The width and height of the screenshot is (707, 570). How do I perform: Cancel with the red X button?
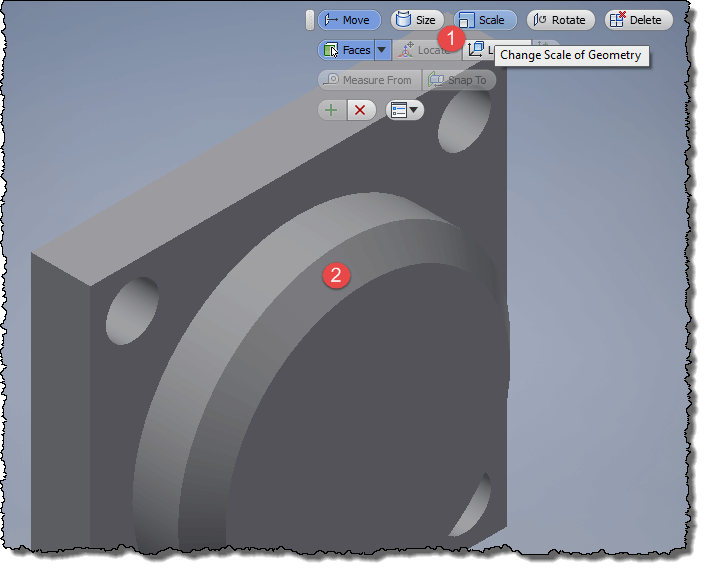(361, 110)
